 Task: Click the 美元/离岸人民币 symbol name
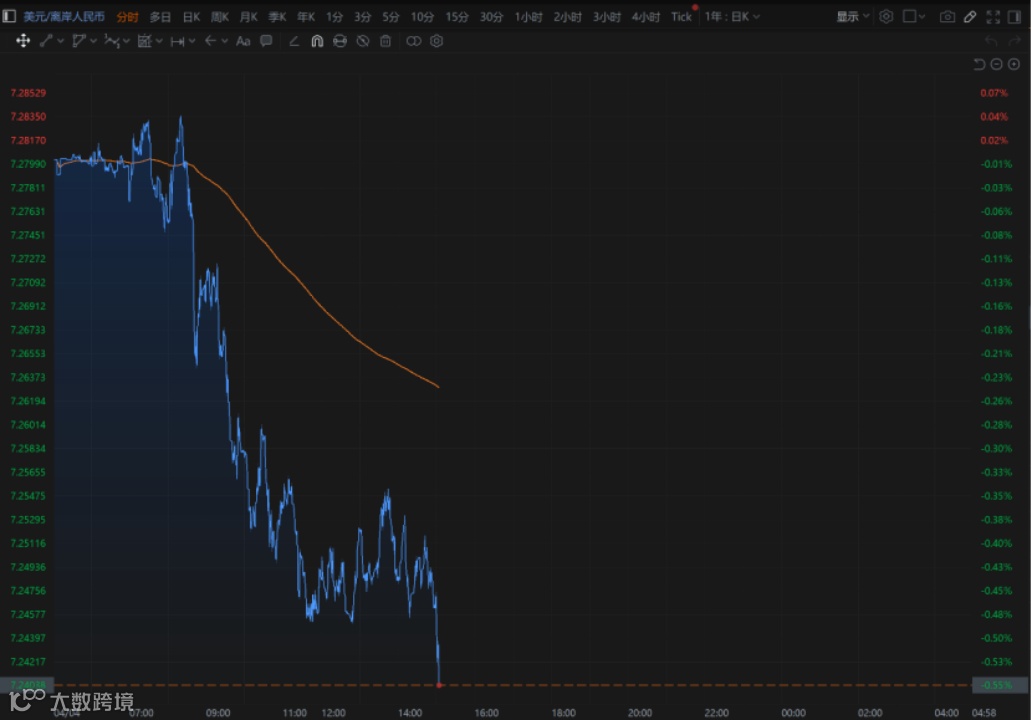(x=64, y=16)
